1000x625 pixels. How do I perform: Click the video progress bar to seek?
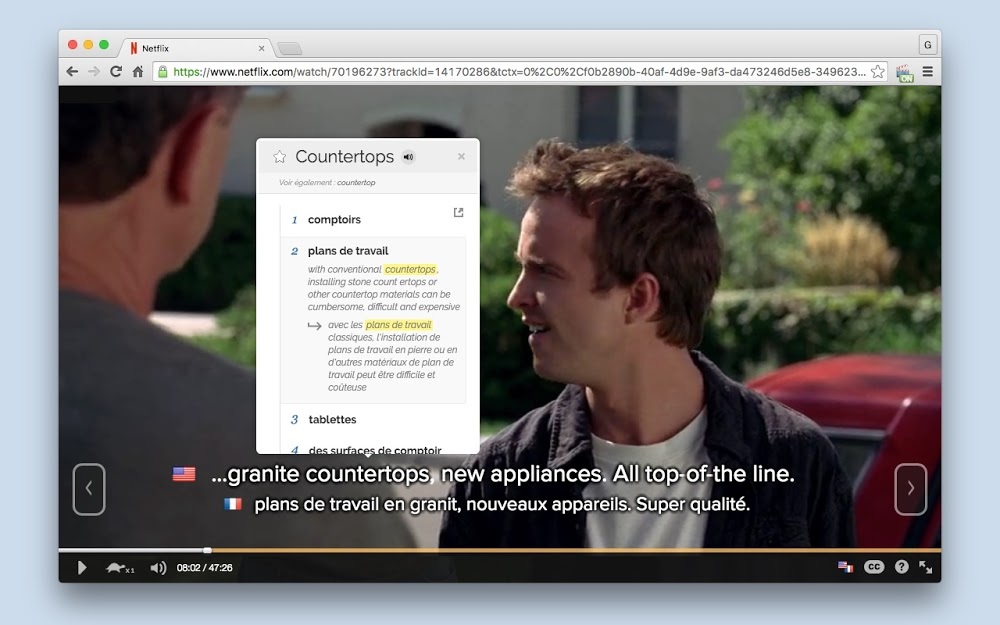coord(500,548)
